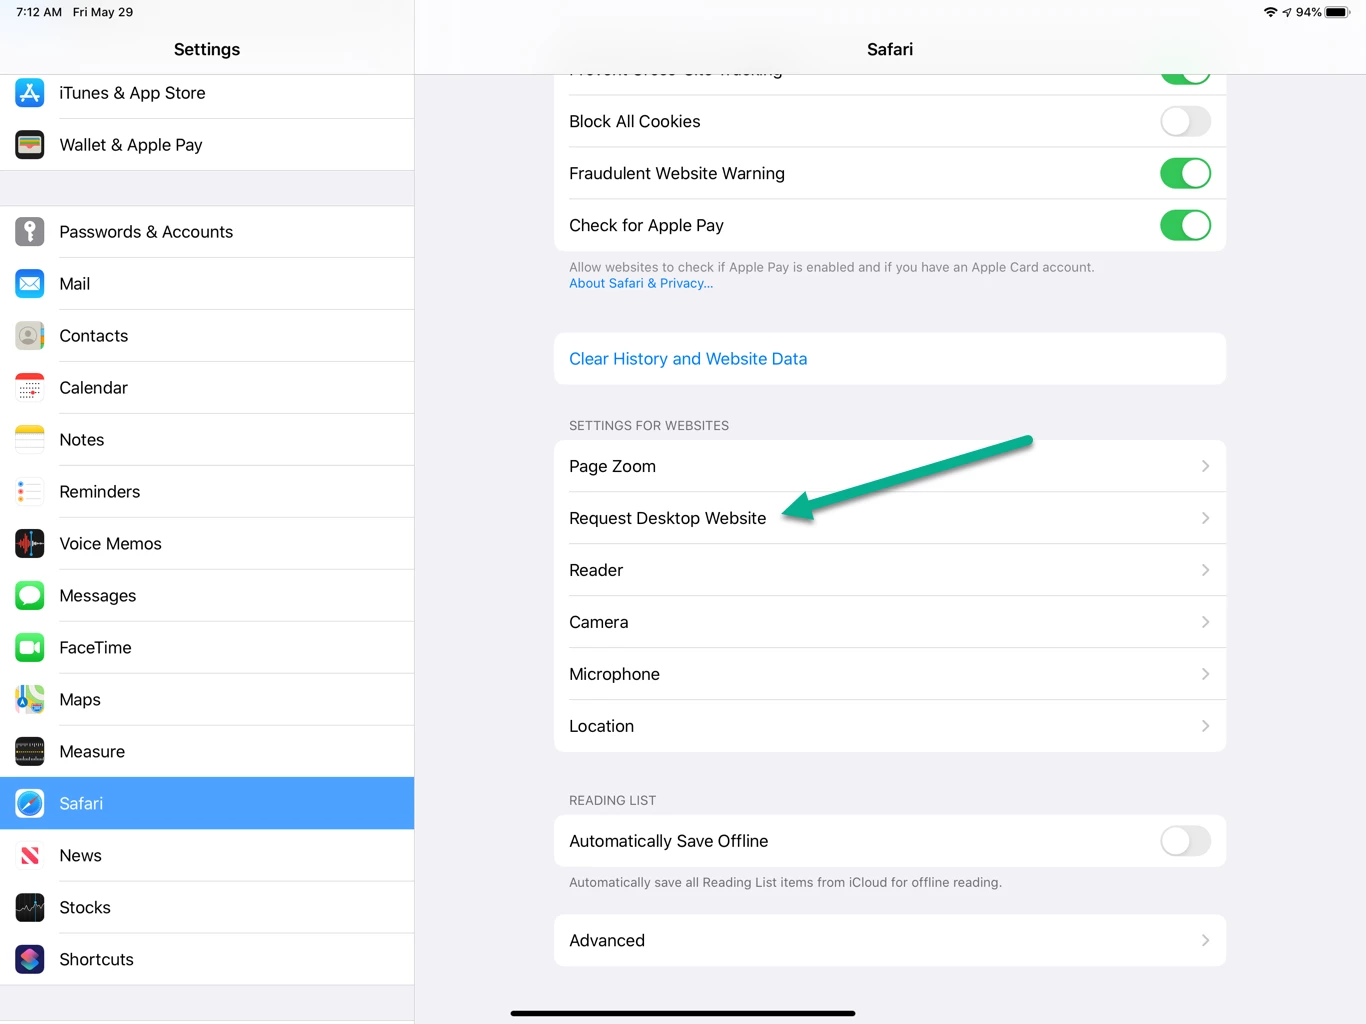Tap the FaceTime label in sidebar
This screenshot has width=1366, height=1024.
tap(95, 648)
